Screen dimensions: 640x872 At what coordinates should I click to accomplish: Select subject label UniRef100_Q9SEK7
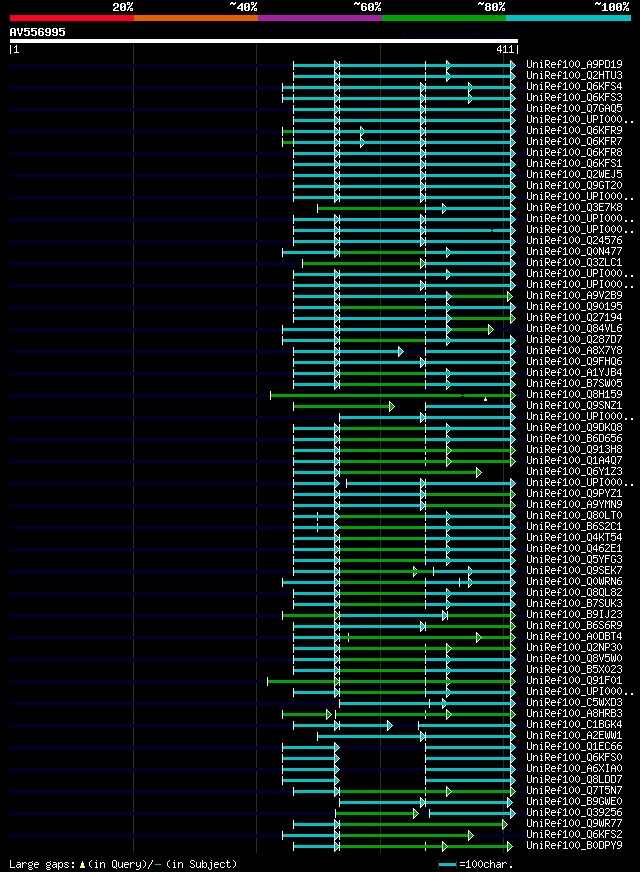pyautogui.click(x=574, y=571)
